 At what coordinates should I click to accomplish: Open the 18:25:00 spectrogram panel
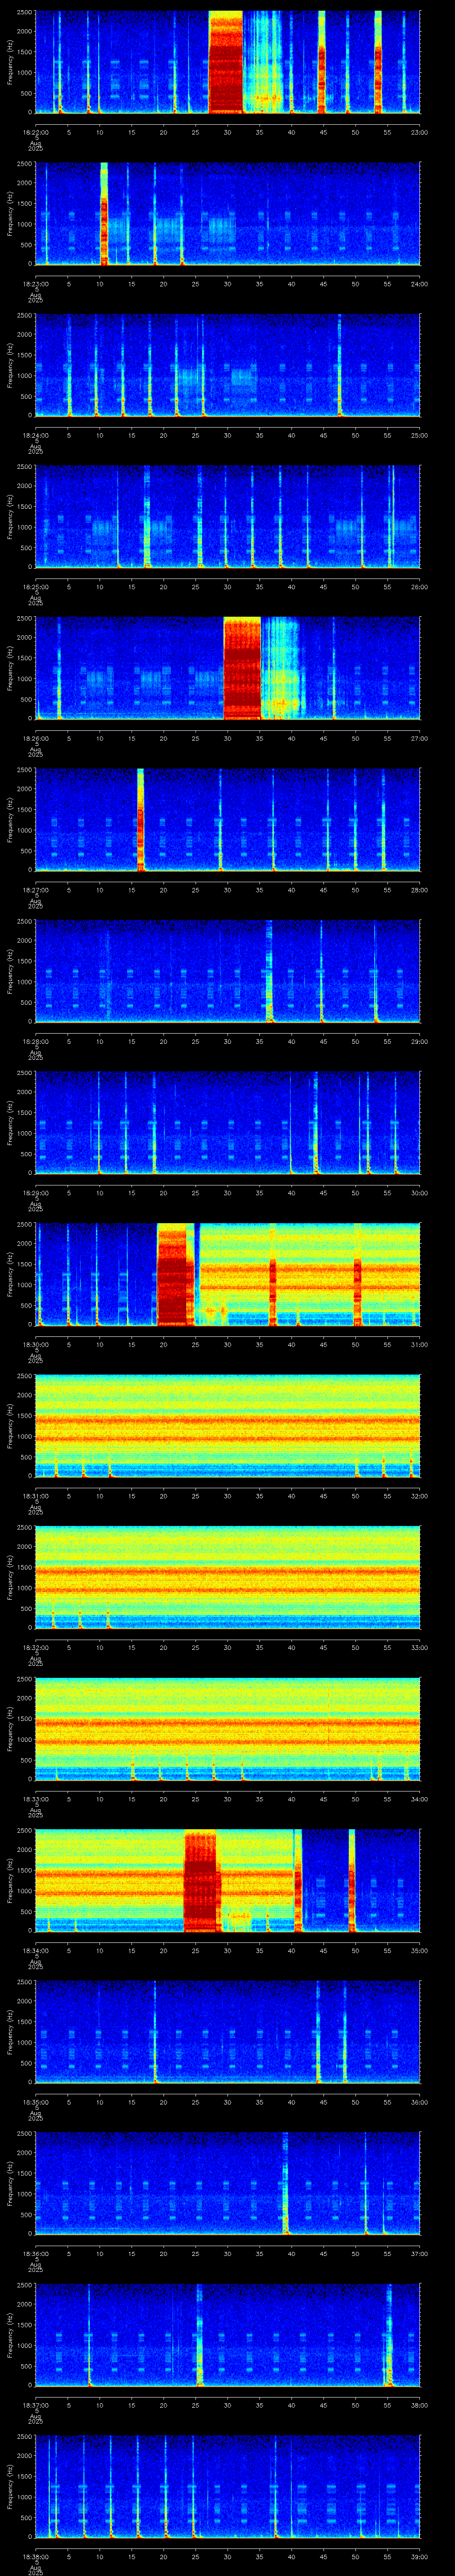pyautogui.click(x=227, y=517)
